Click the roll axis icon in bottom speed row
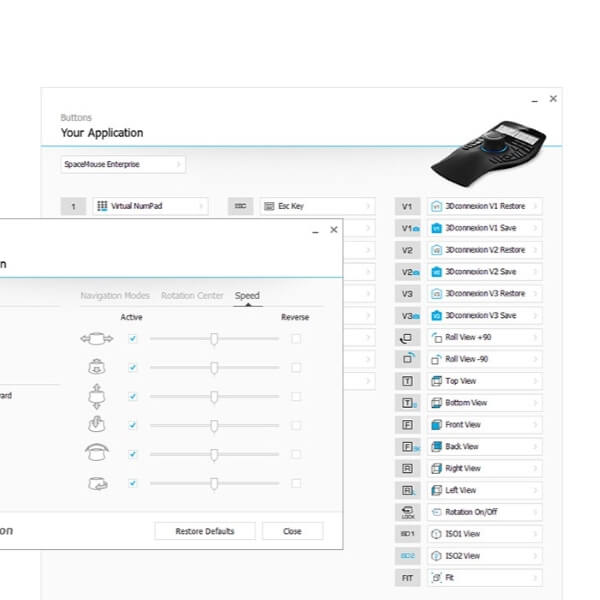Viewport: 600px width, 600px height. [x=98, y=484]
